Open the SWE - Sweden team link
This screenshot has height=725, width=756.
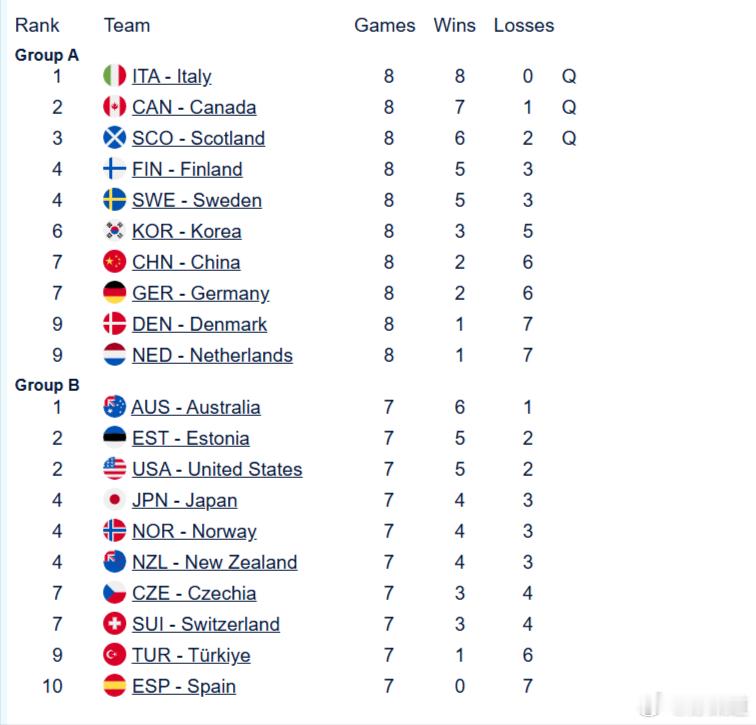[x=197, y=200]
